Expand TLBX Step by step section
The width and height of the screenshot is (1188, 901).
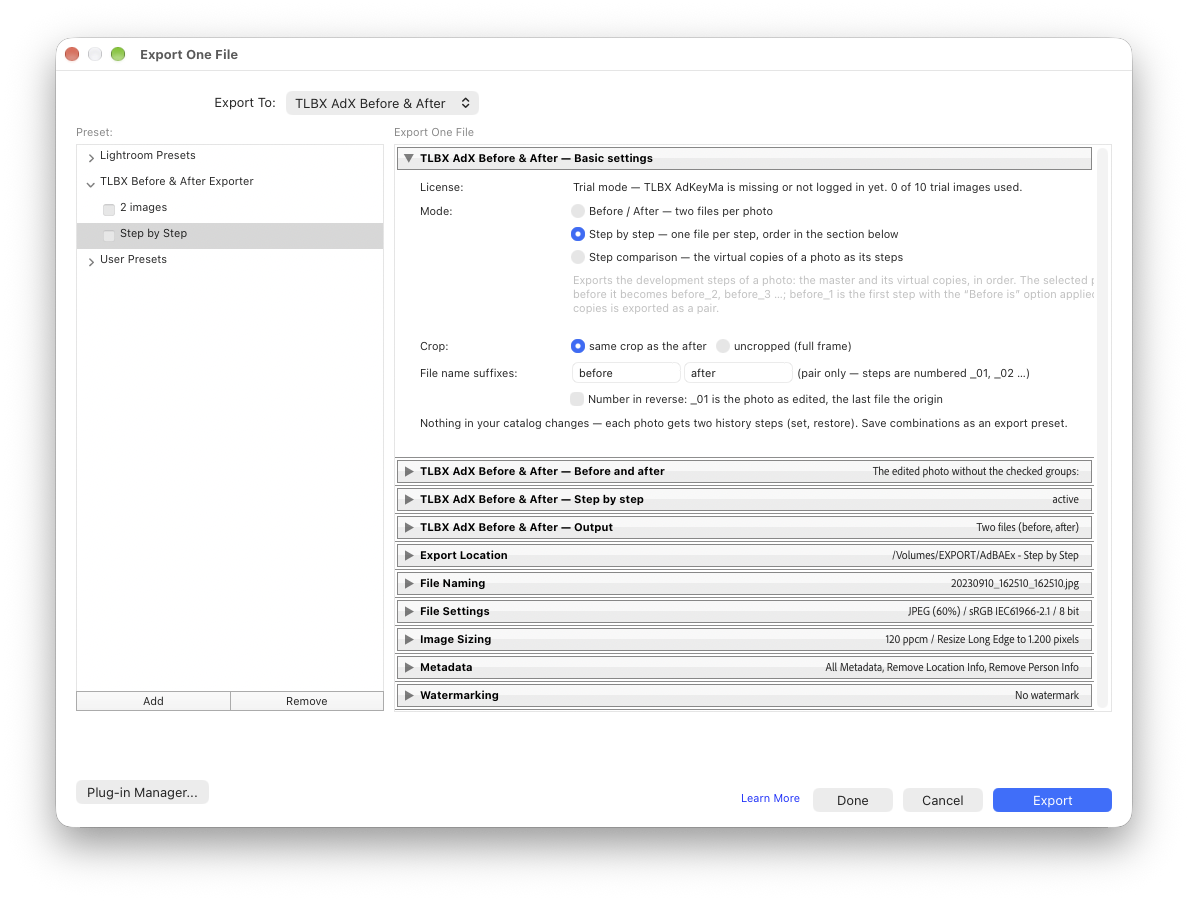pyautogui.click(x=409, y=499)
